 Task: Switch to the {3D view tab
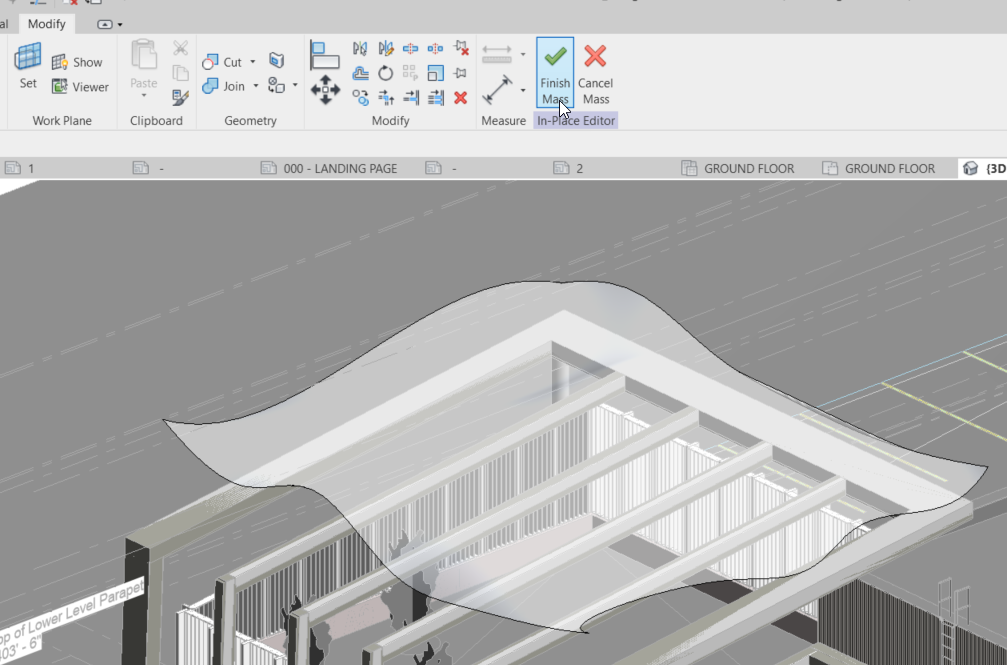(x=984, y=168)
